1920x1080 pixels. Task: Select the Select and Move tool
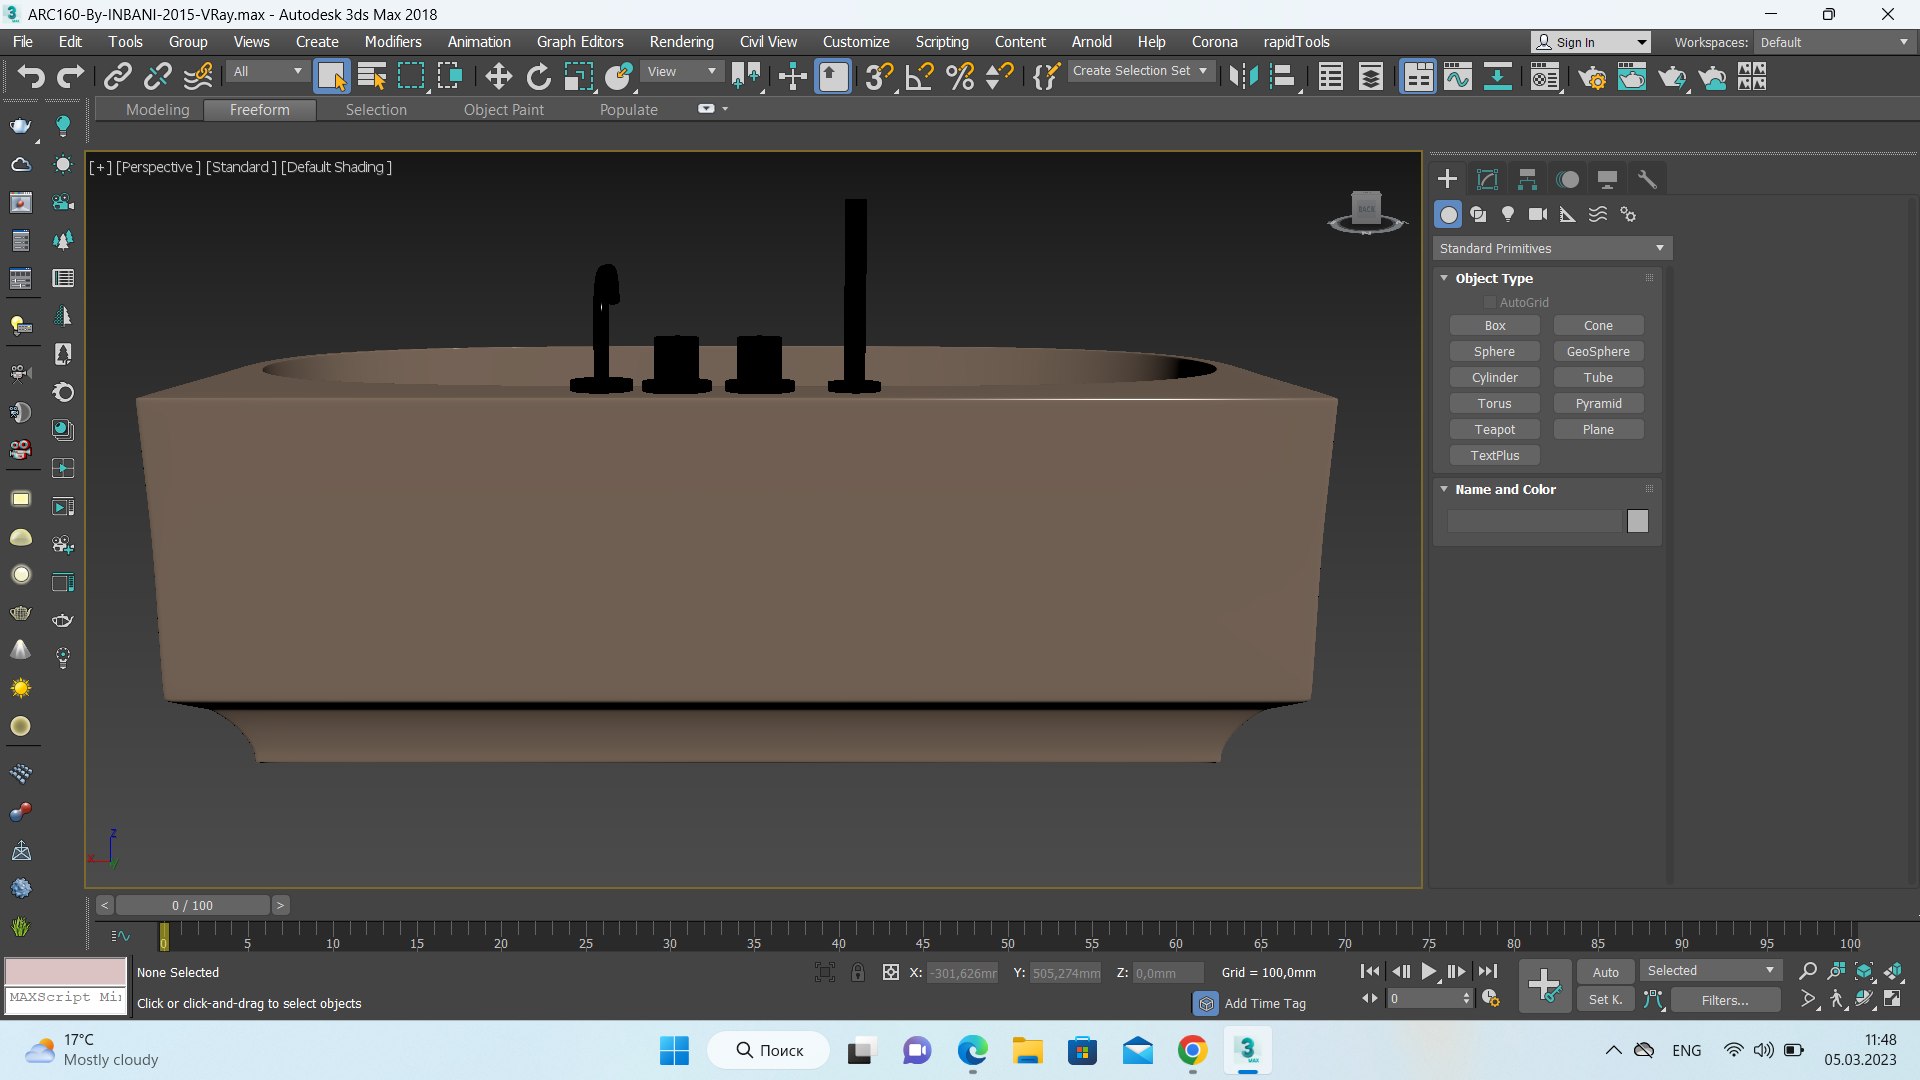coord(498,77)
